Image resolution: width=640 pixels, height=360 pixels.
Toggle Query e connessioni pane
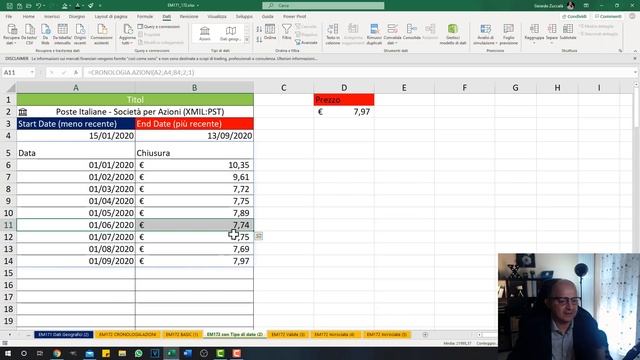coord(159,27)
